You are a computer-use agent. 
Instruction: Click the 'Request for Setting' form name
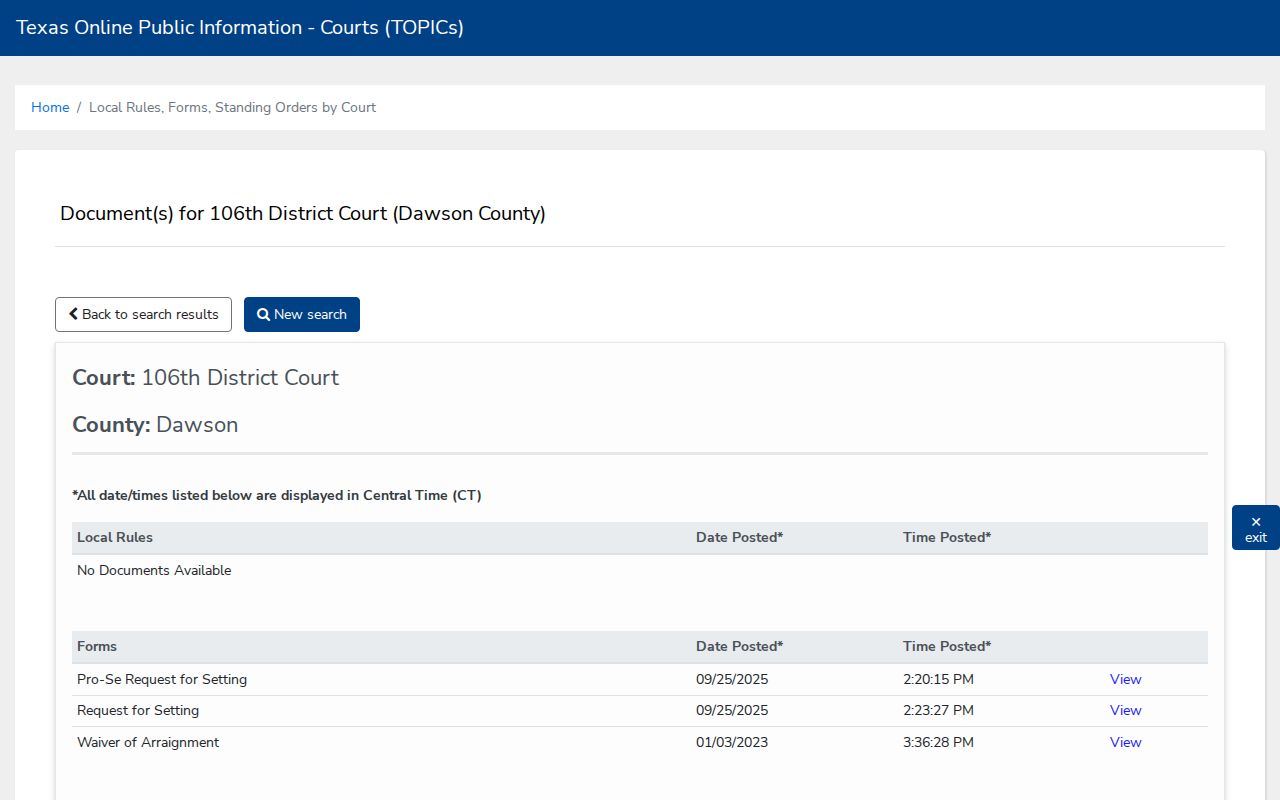(x=138, y=710)
